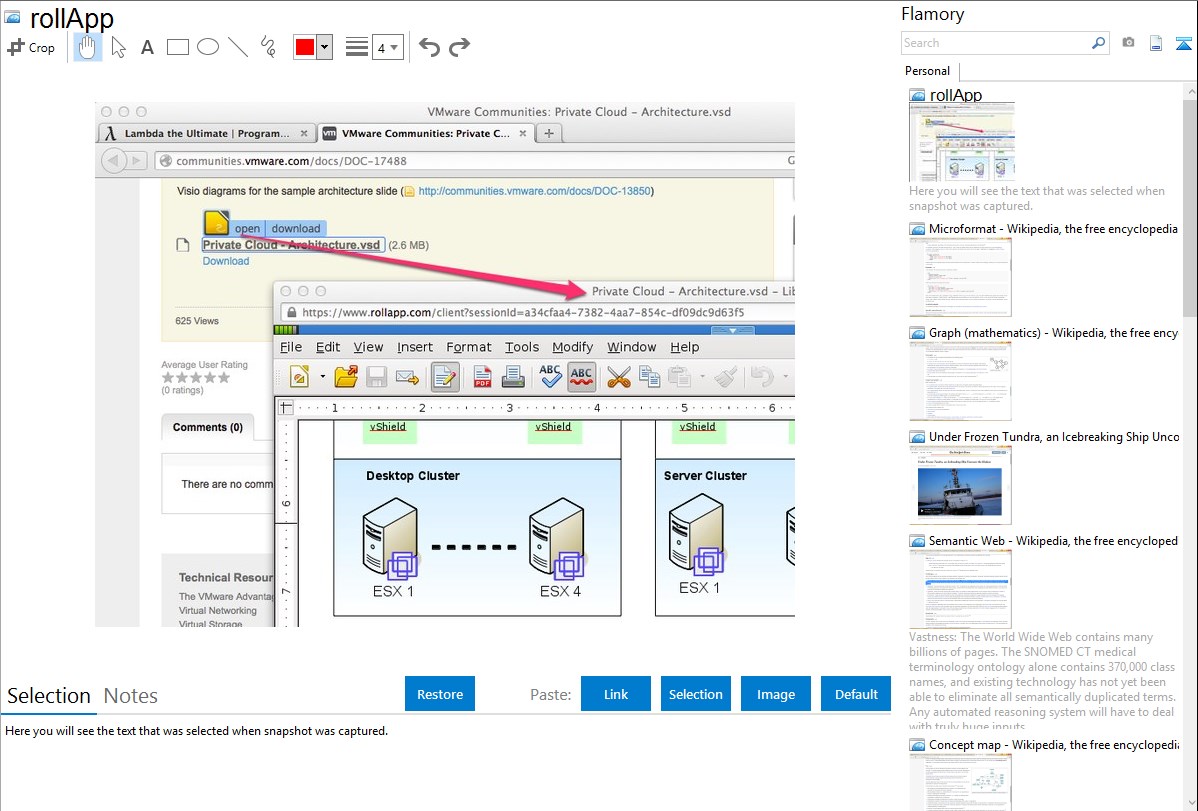Select the ellipse shape tool
Viewport: 1198px width, 811px height.
[208, 47]
